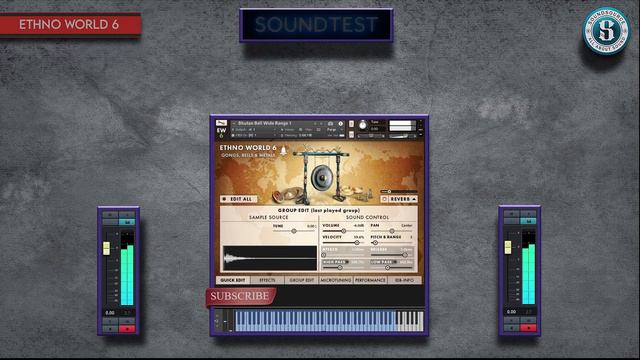Open the instrument info icon in header
The image size is (640, 360).
click(x=340, y=123)
